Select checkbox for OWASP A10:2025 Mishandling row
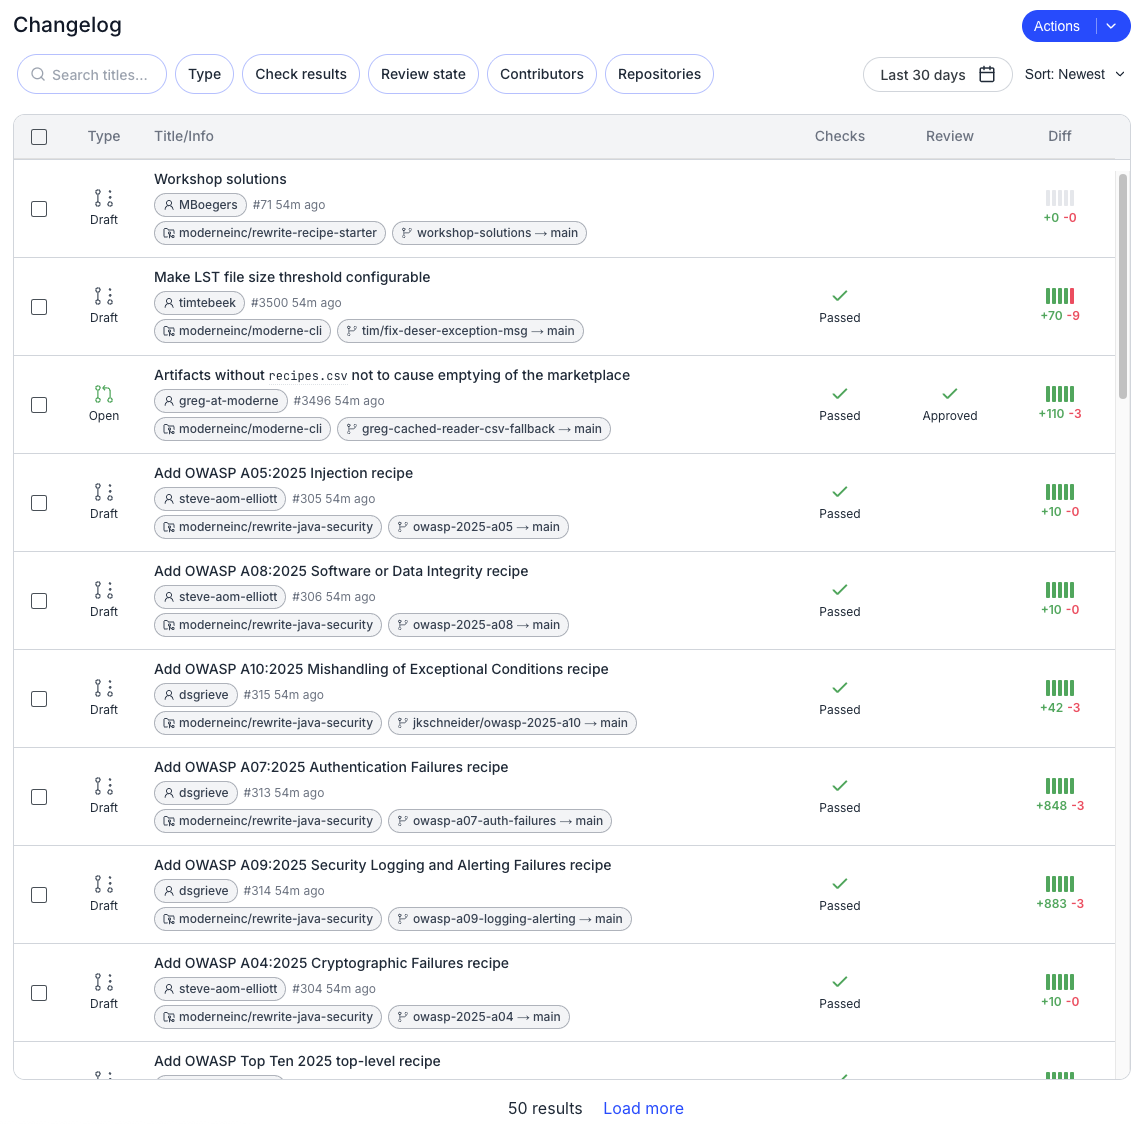Image resolution: width=1142 pixels, height=1124 pixels. [39, 699]
